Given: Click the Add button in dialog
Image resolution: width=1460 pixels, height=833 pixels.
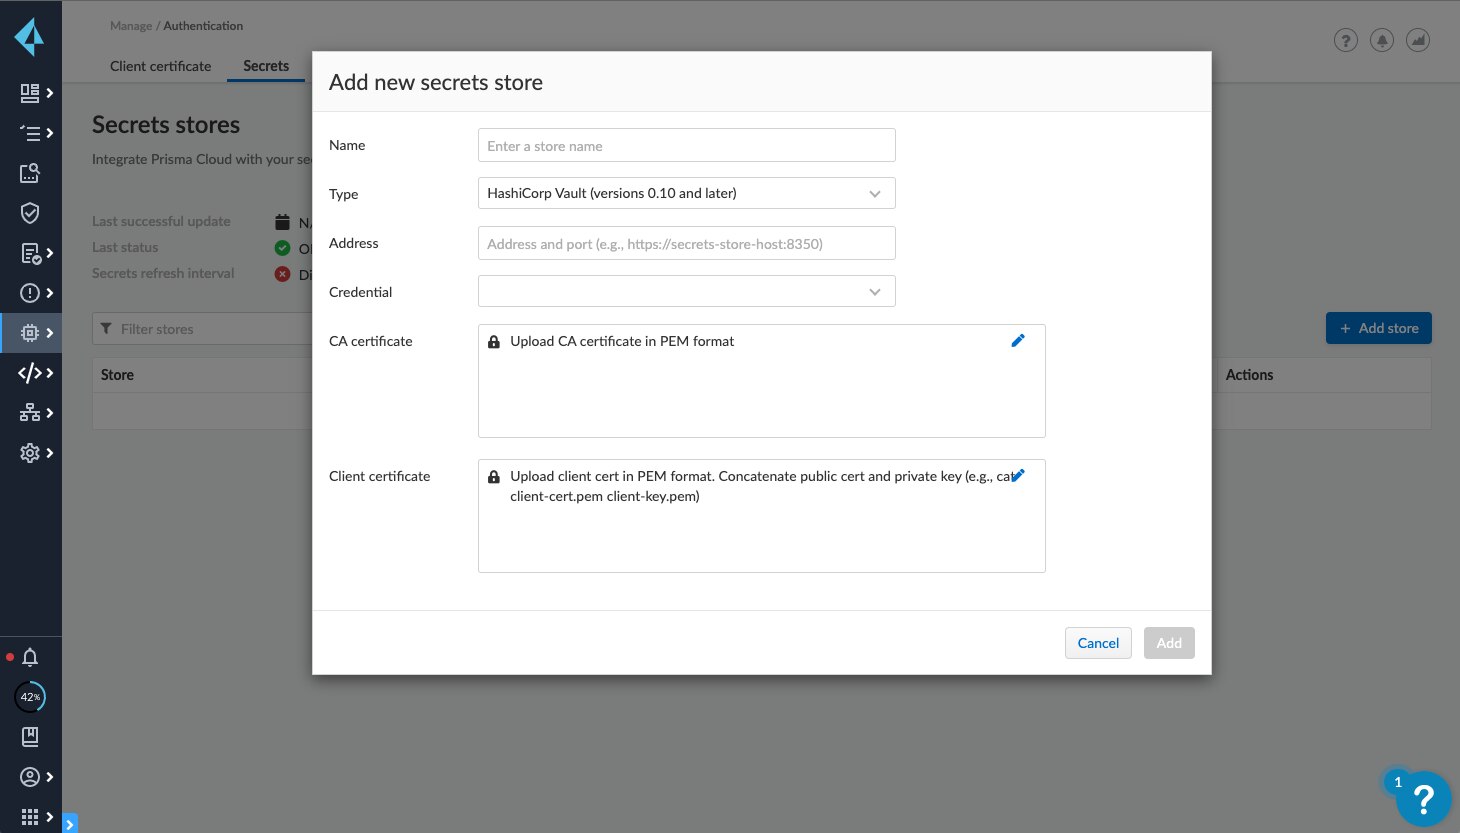Looking at the screenshot, I should (1169, 643).
